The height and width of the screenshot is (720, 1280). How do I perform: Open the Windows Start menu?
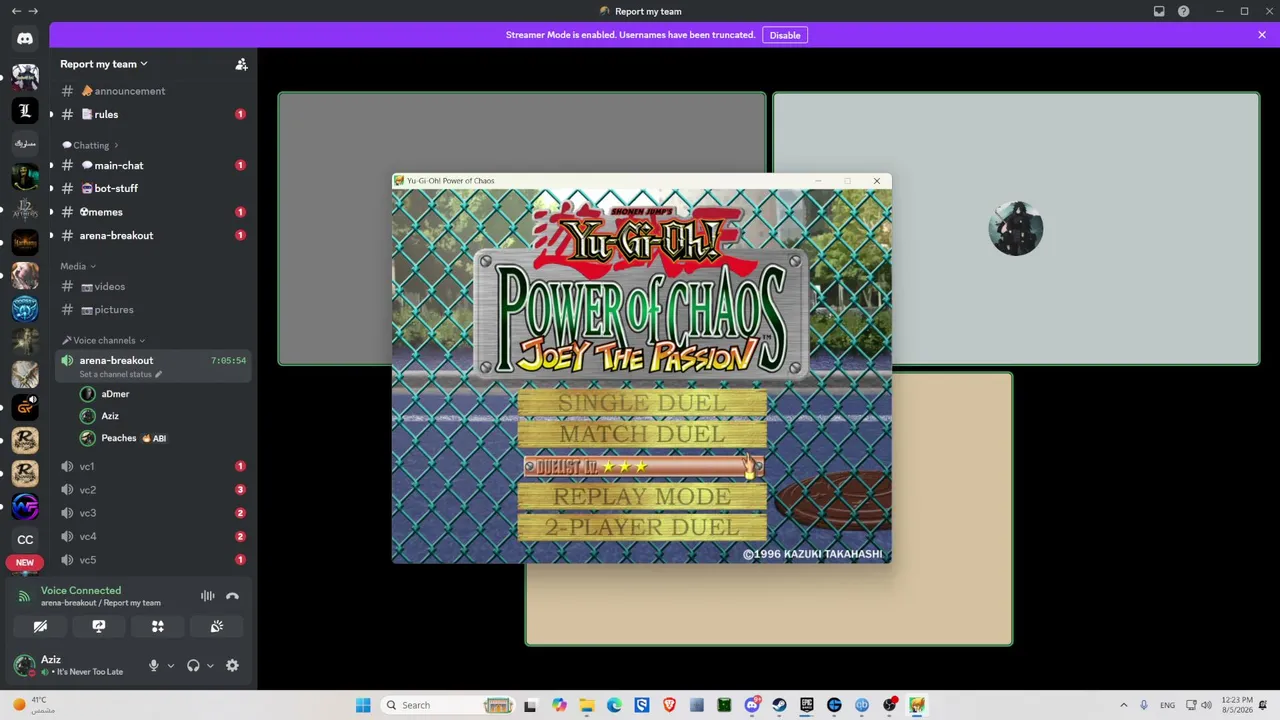(363, 705)
